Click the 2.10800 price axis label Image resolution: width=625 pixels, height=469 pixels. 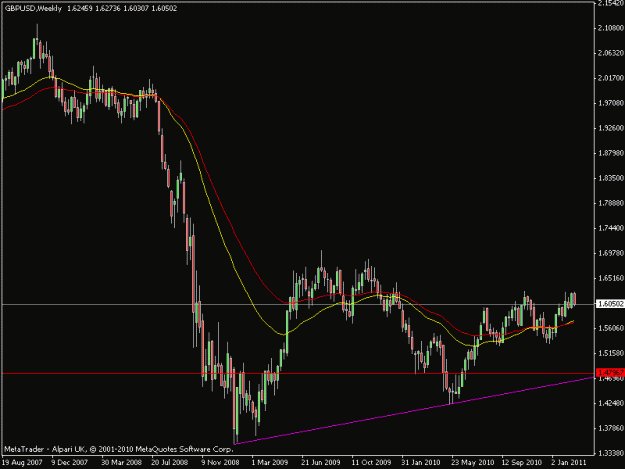pos(611,28)
